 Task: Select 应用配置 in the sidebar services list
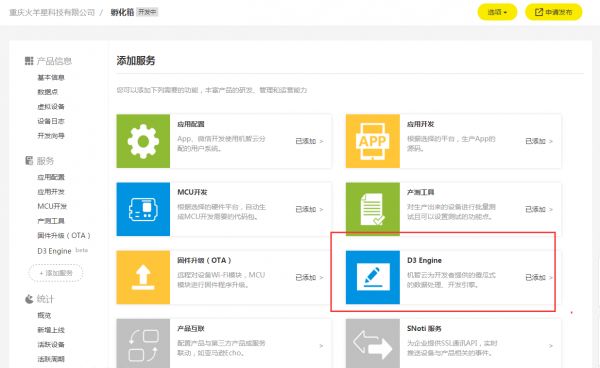(x=51, y=177)
